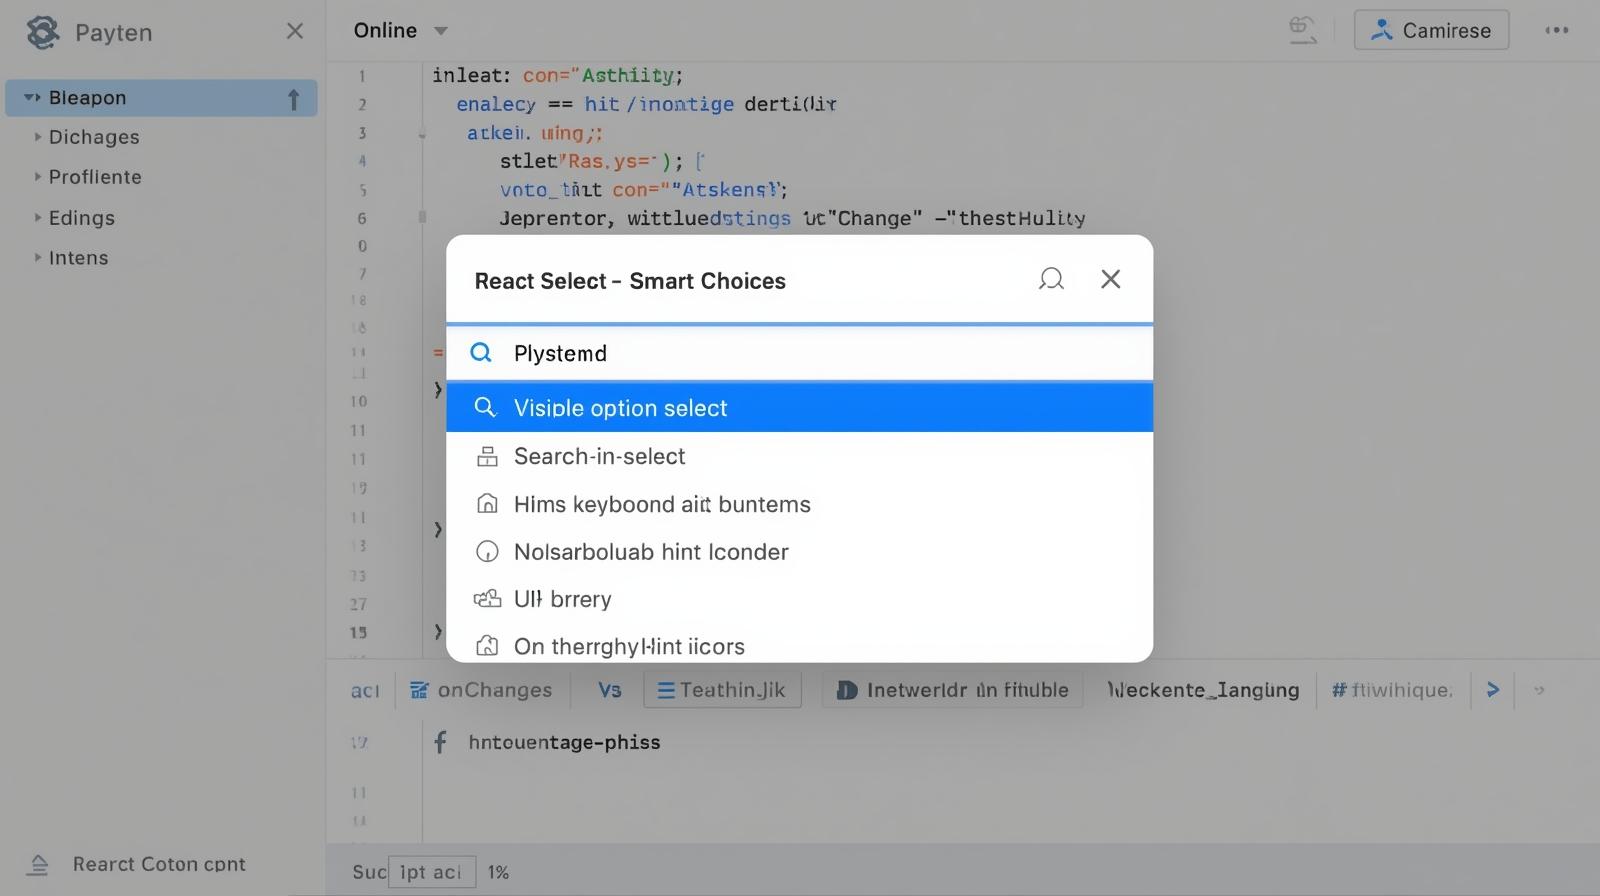
Task: Open the three-dots more options menu
Action: (x=1556, y=30)
